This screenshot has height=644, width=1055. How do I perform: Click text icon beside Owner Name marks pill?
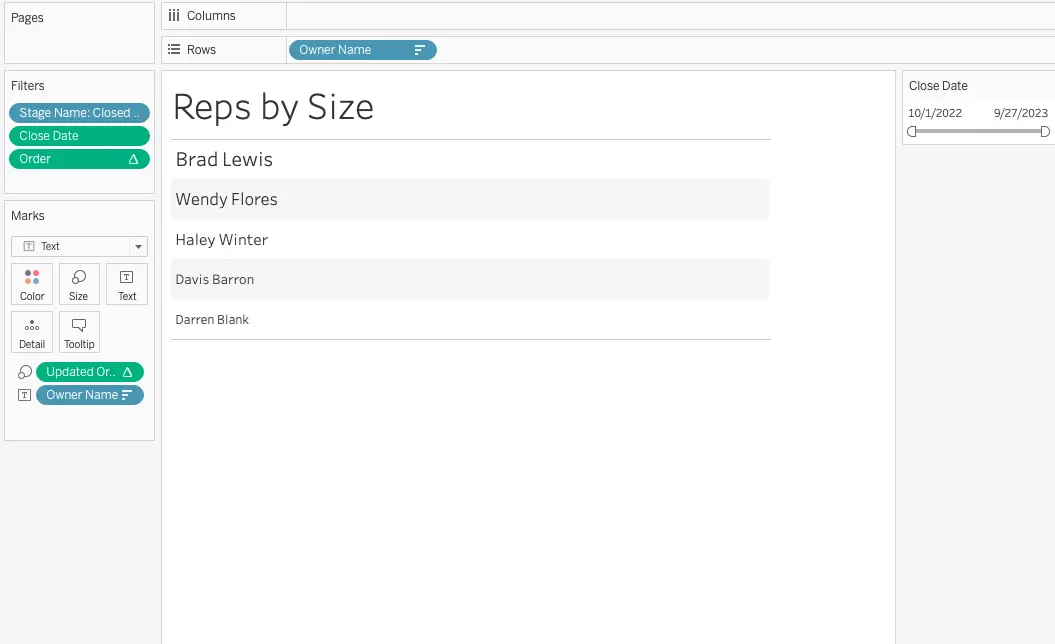(25, 395)
